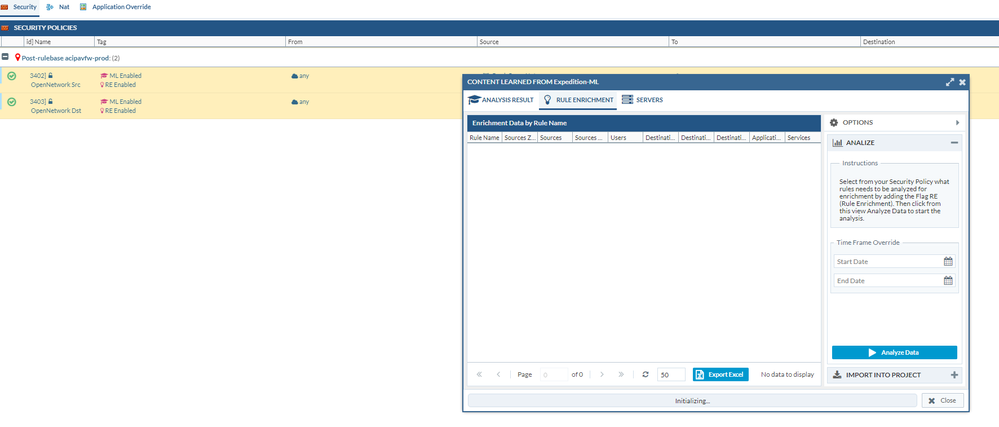Screen dimensions: 999x427
Task: Sort by Users column in enrichment grid
Action: 625,137
